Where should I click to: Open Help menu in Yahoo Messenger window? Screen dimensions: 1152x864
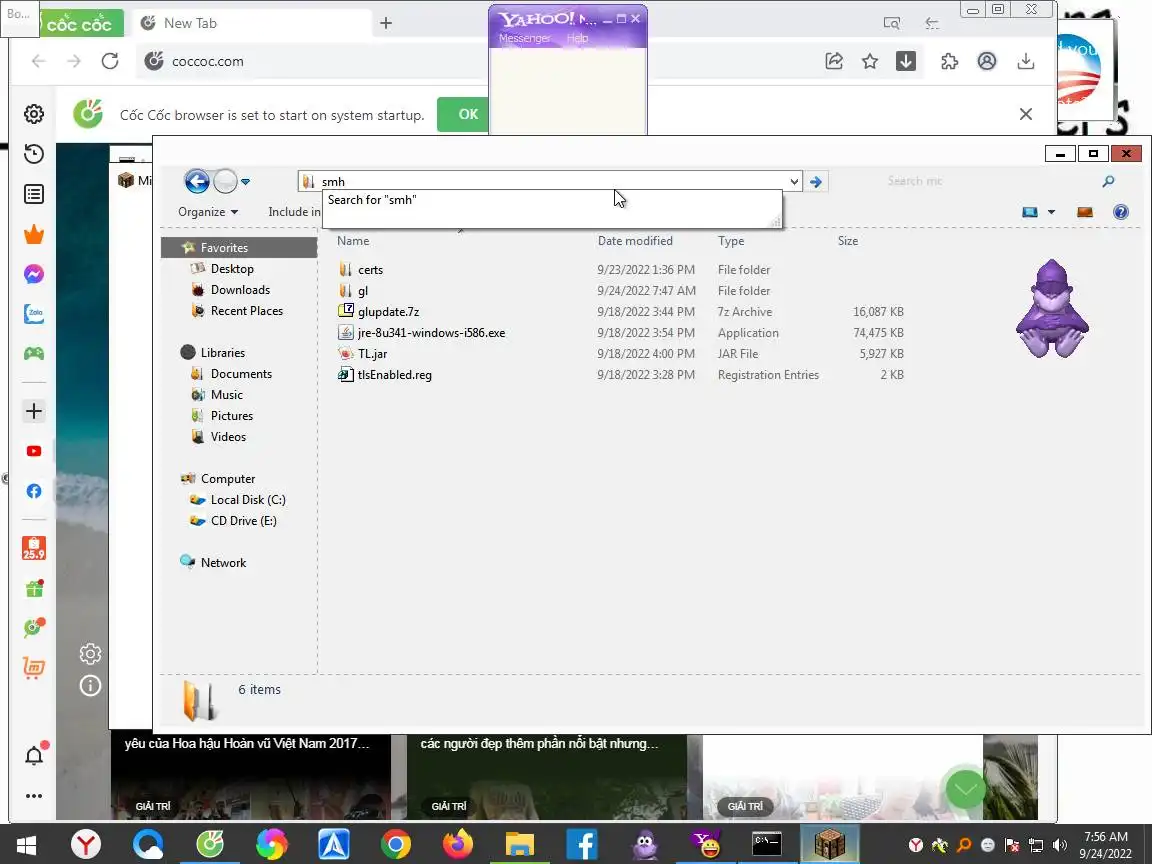pos(577,38)
